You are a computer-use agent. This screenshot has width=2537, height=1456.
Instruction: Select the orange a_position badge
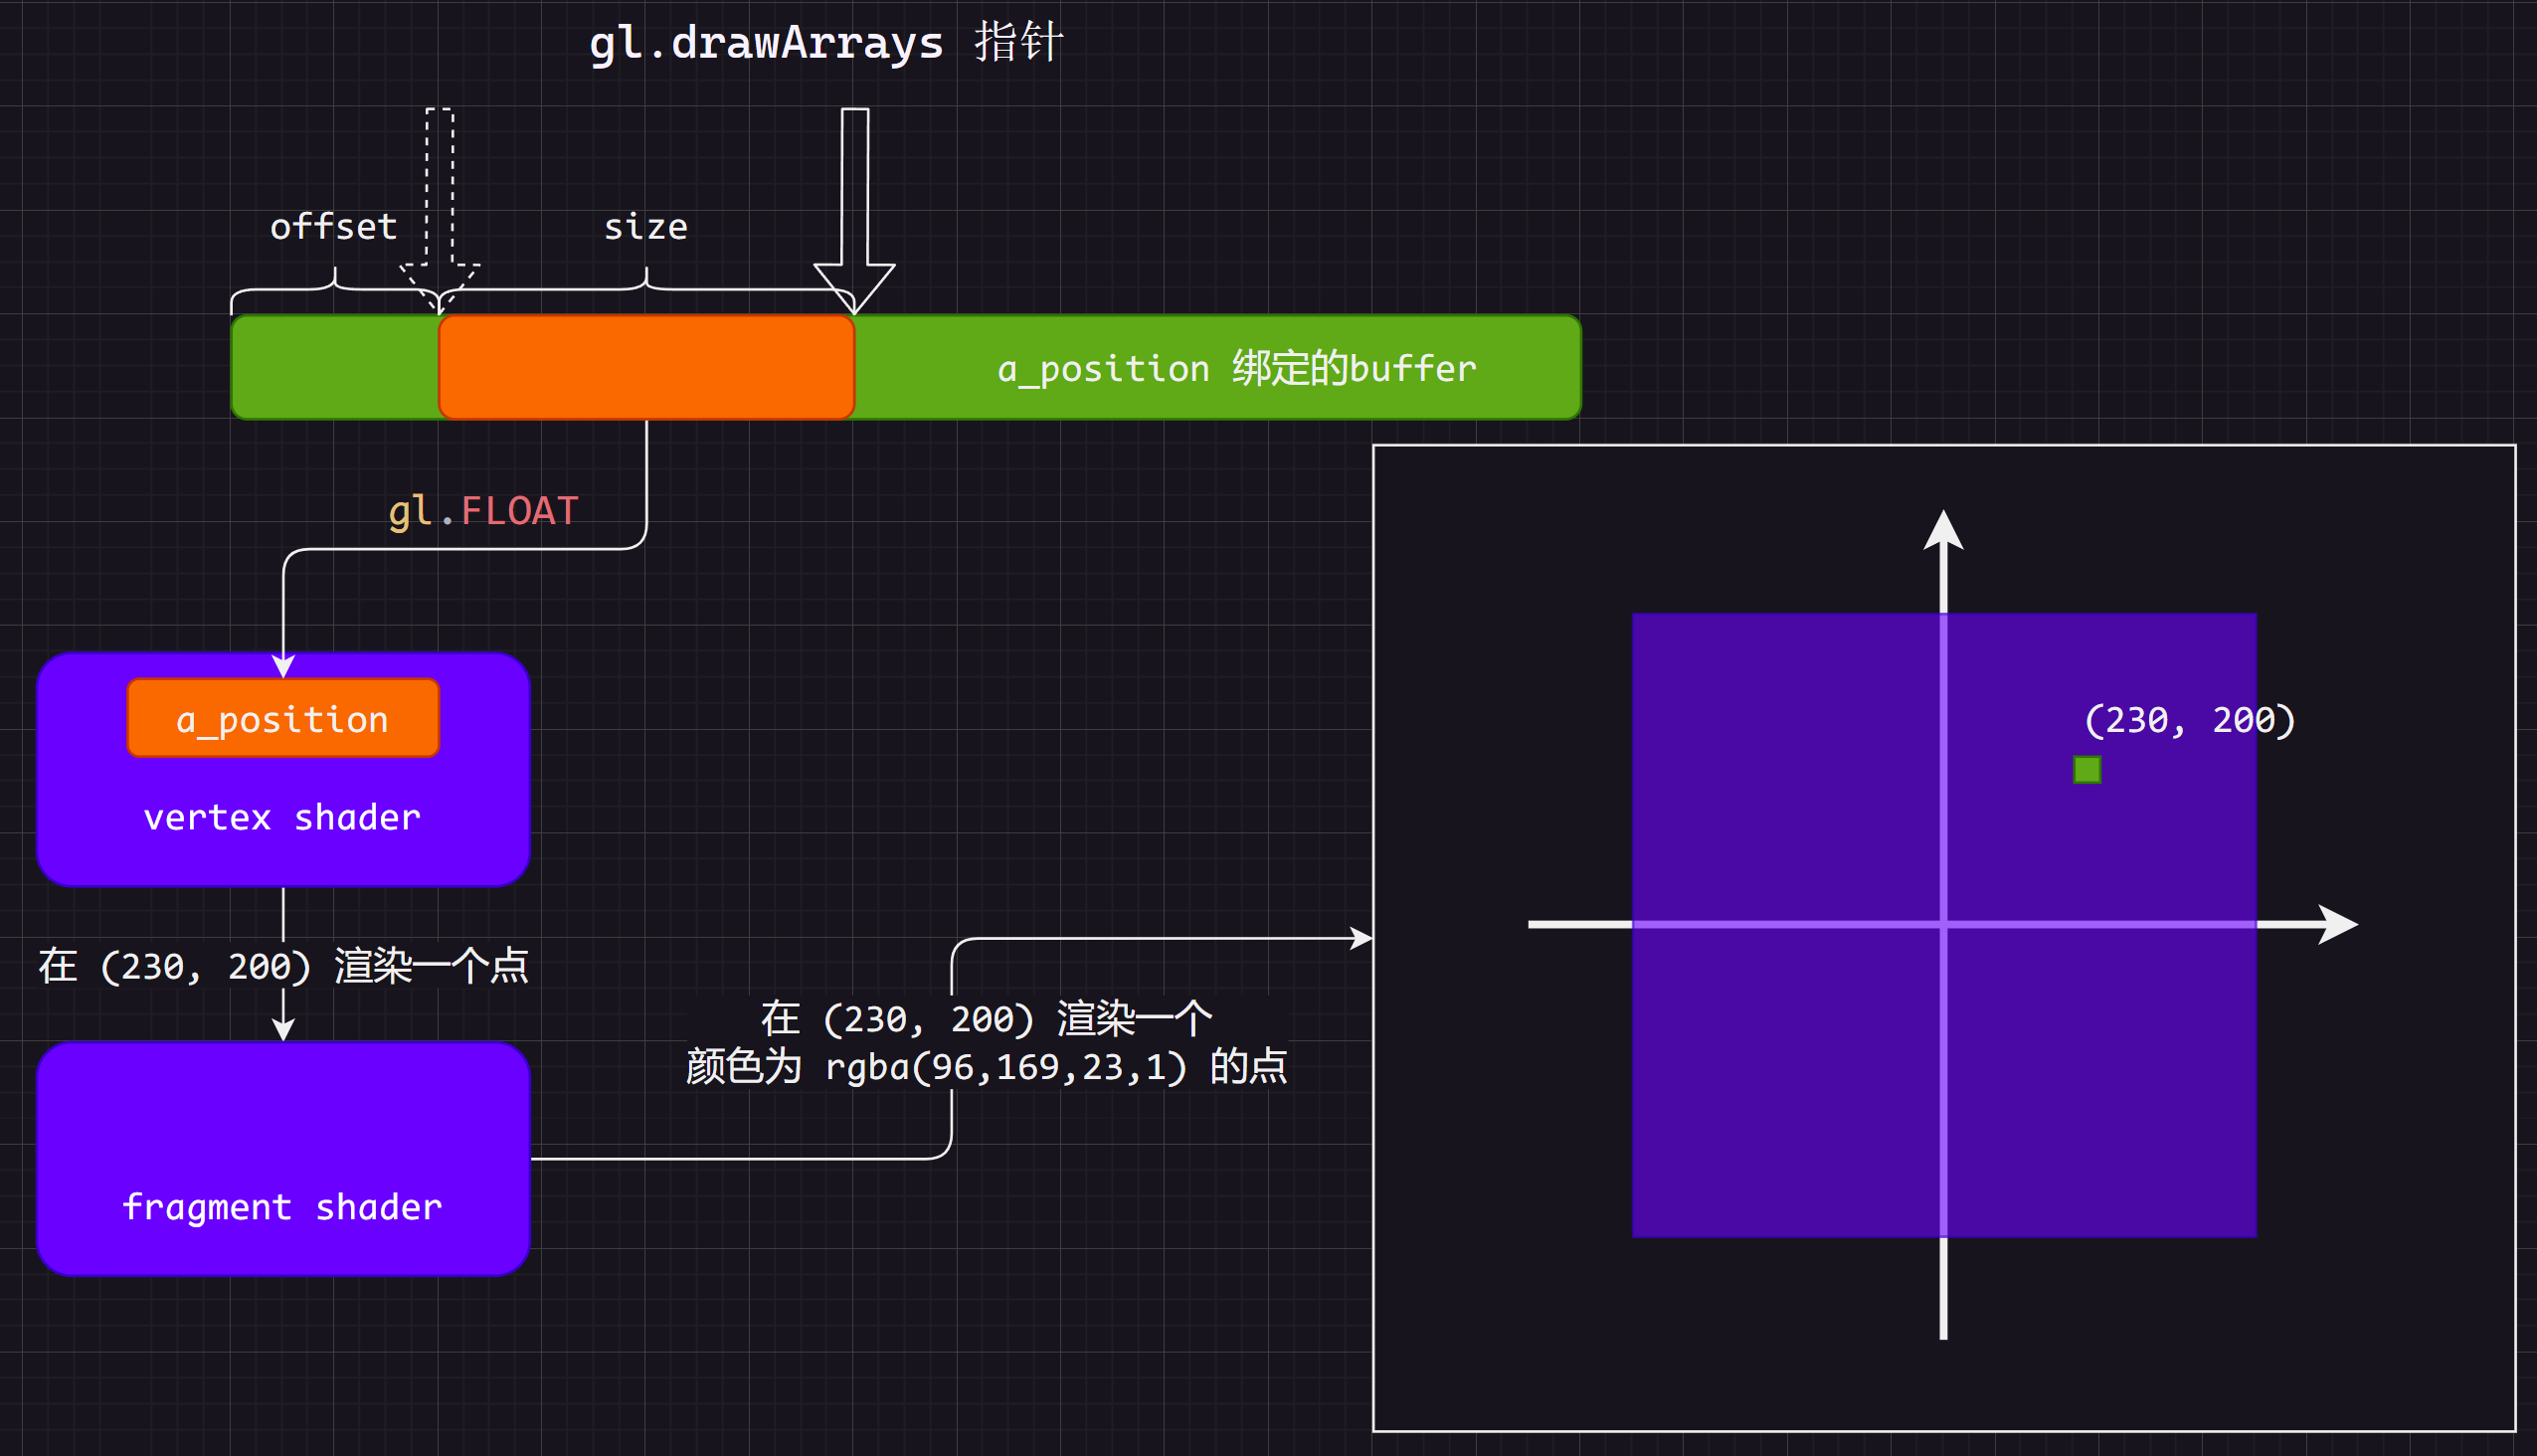[283, 717]
